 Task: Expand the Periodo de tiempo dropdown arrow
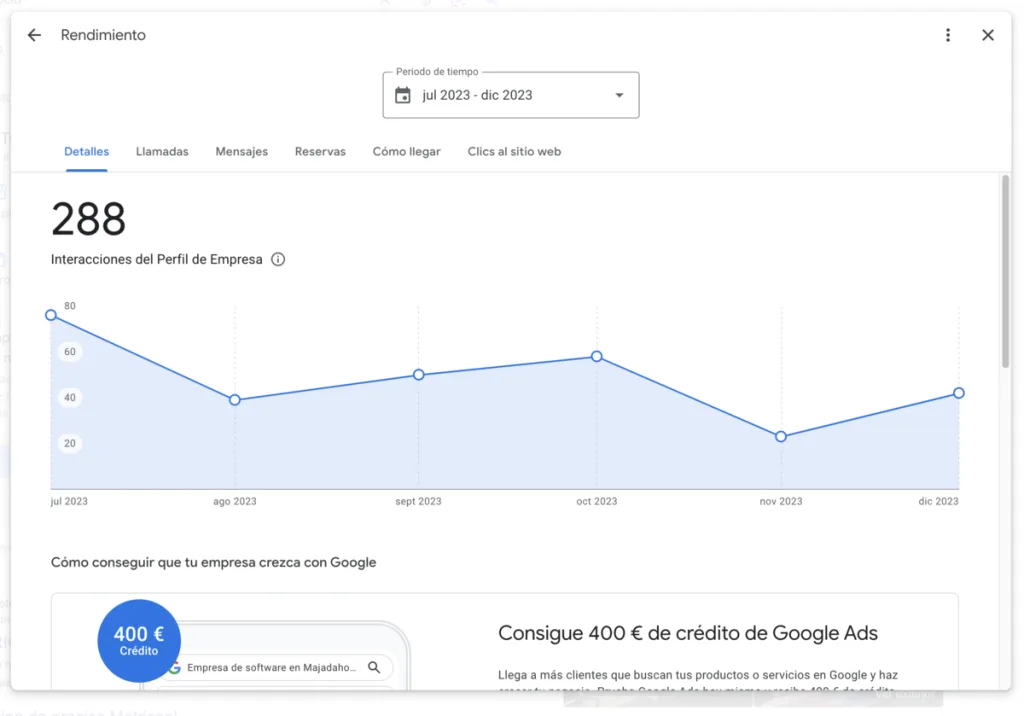point(619,95)
